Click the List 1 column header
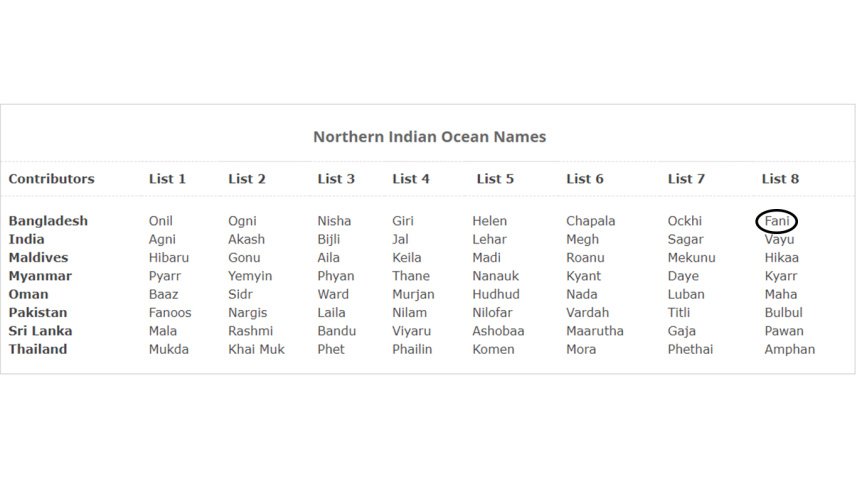The width and height of the screenshot is (857, 482). click(x=167, y=179)
